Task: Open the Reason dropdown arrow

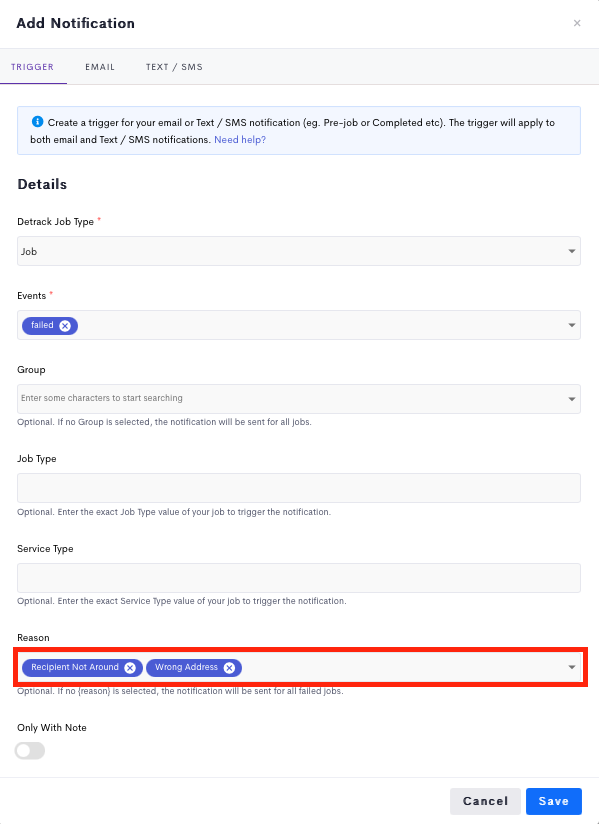Action: [x=572, y=667]
